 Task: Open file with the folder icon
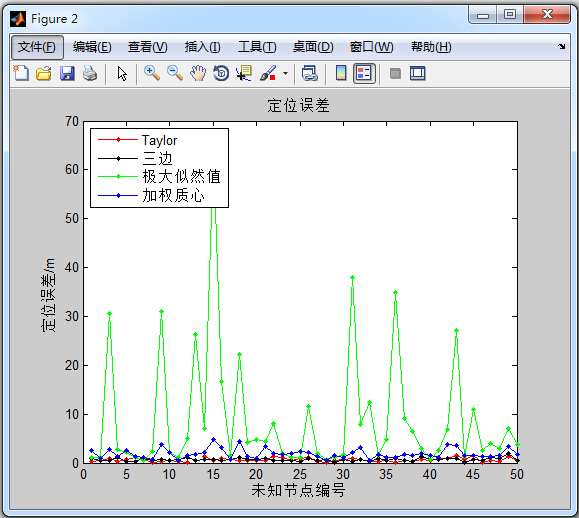tap(44, 73)
